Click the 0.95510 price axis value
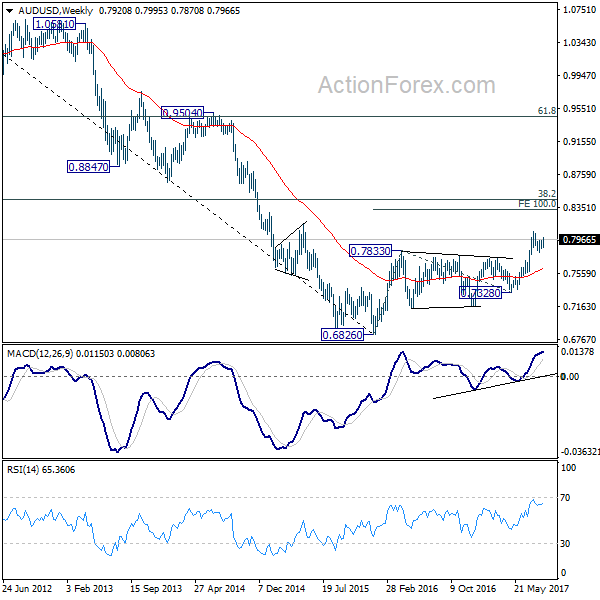The height and width of the screenshot is (600, 600). click(579, 108)
